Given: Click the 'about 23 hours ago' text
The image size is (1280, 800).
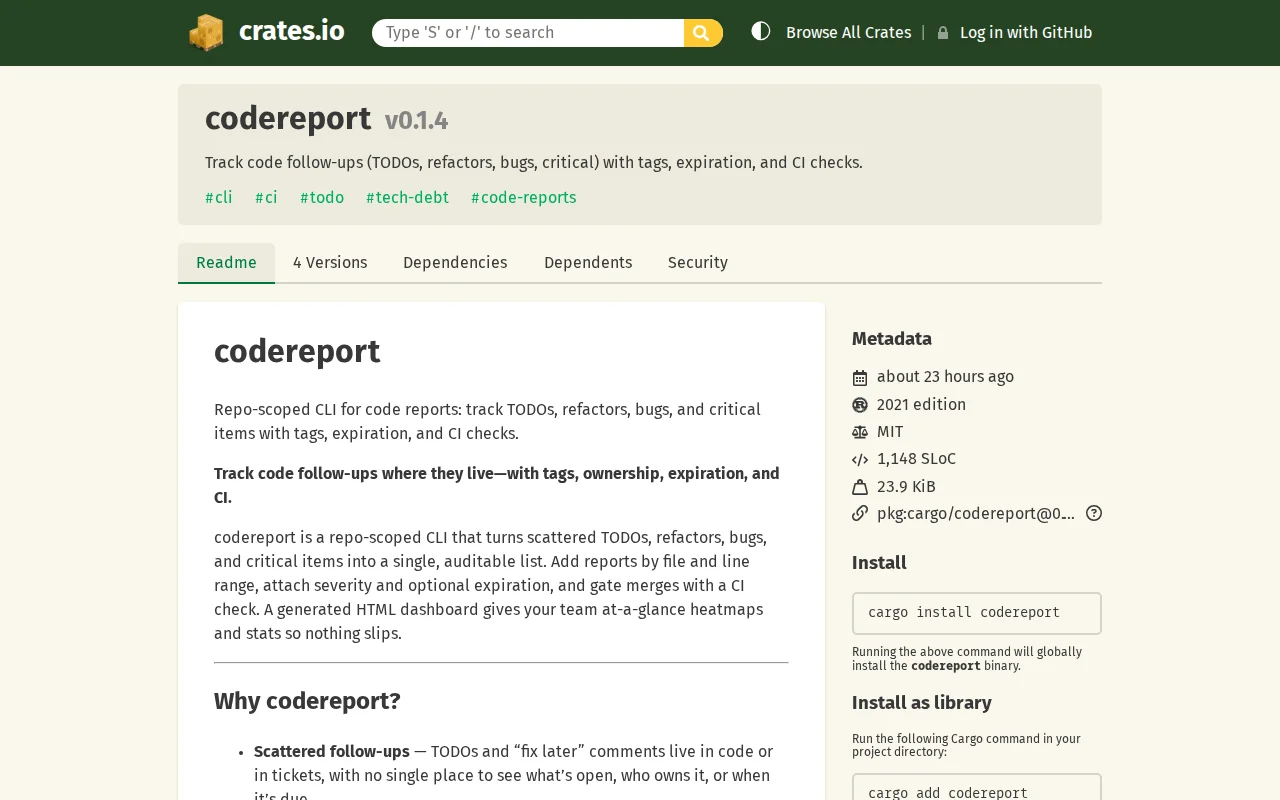Looking at the screenshot, I should click(x=945, y=377).
